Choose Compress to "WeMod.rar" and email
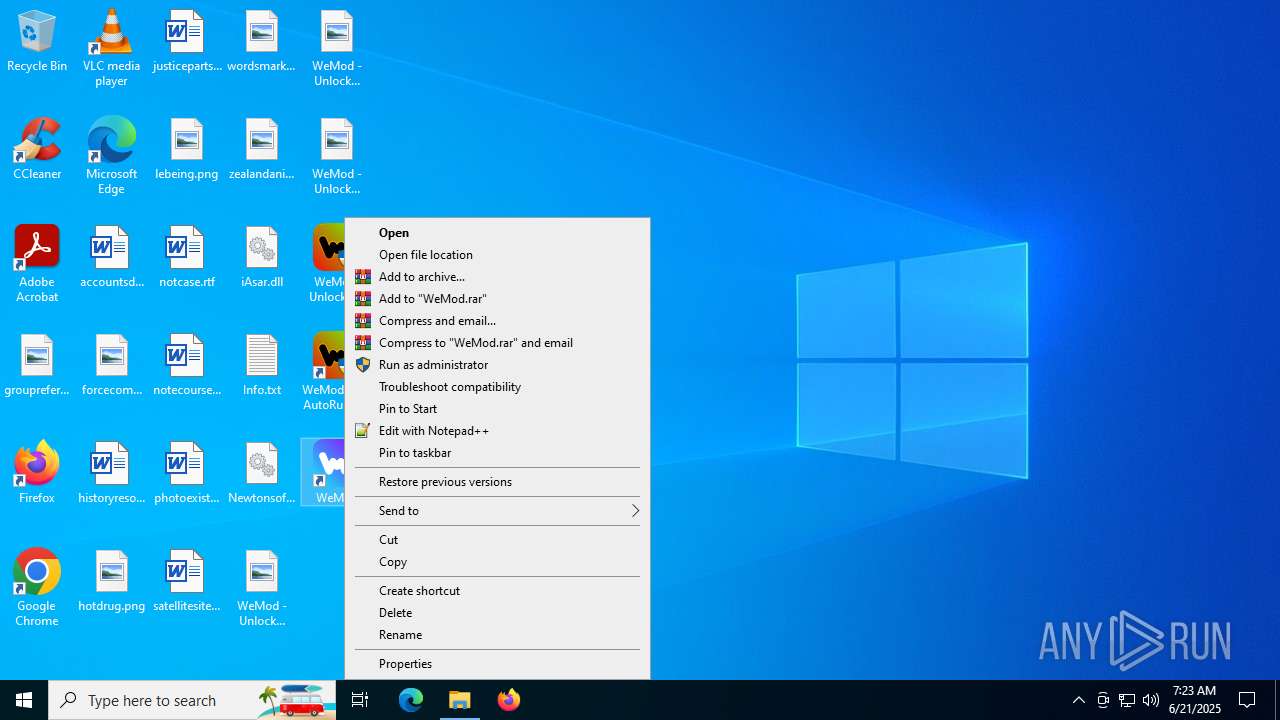 tap(497, 343)
